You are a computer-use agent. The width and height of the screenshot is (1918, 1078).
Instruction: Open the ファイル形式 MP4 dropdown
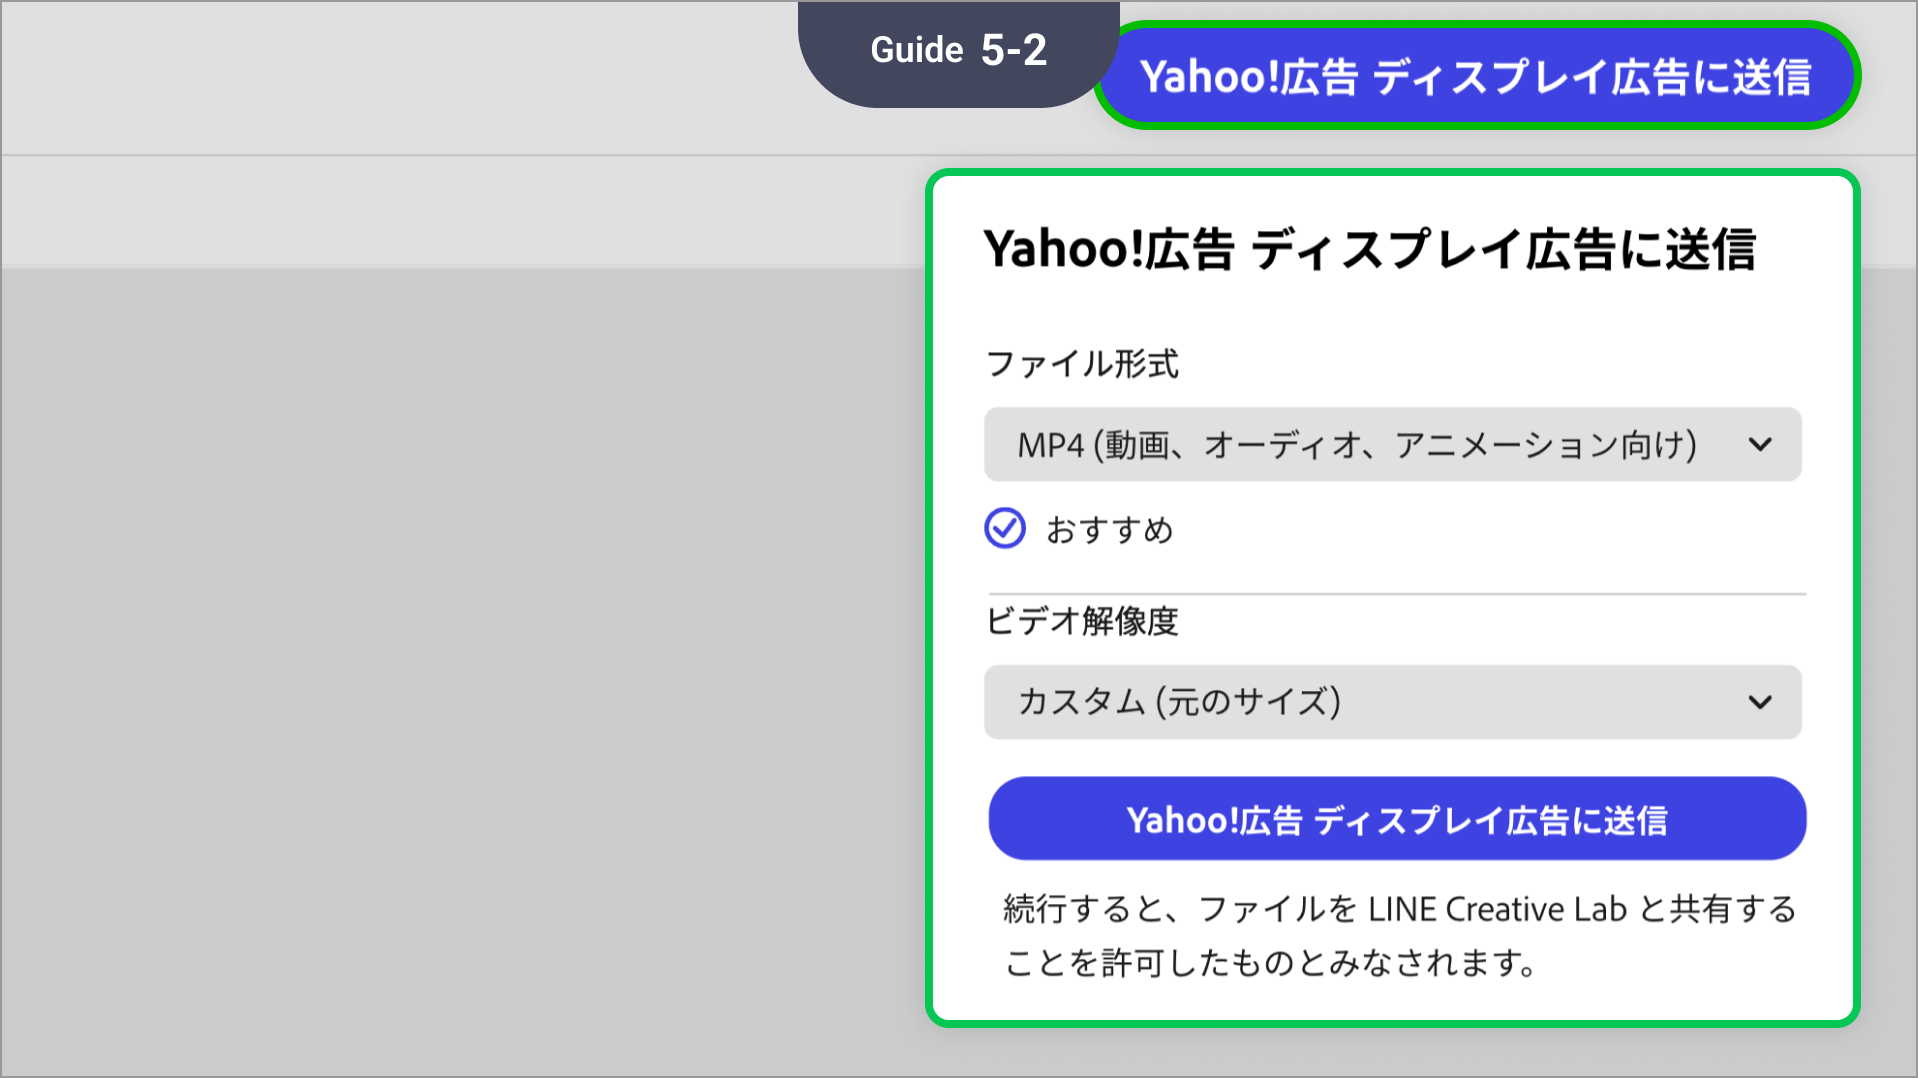pyautogui.click(x=1393, y=444)
